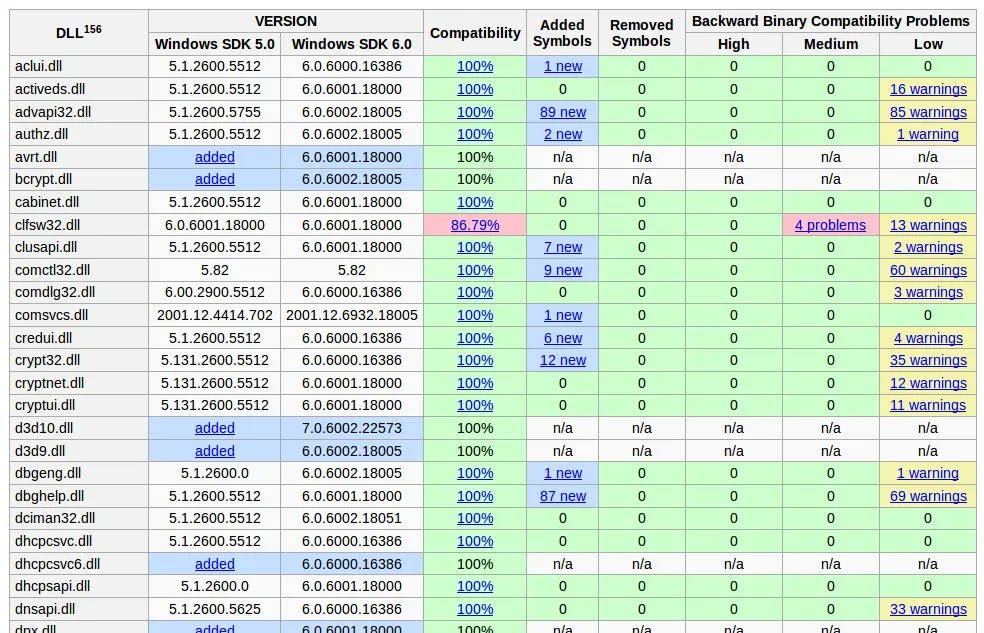This screenshot has height=633, width=984.
Task: Select the d3d10.dll version 7.0.6002.22573 cell
Action: click(x=351, y=428)
